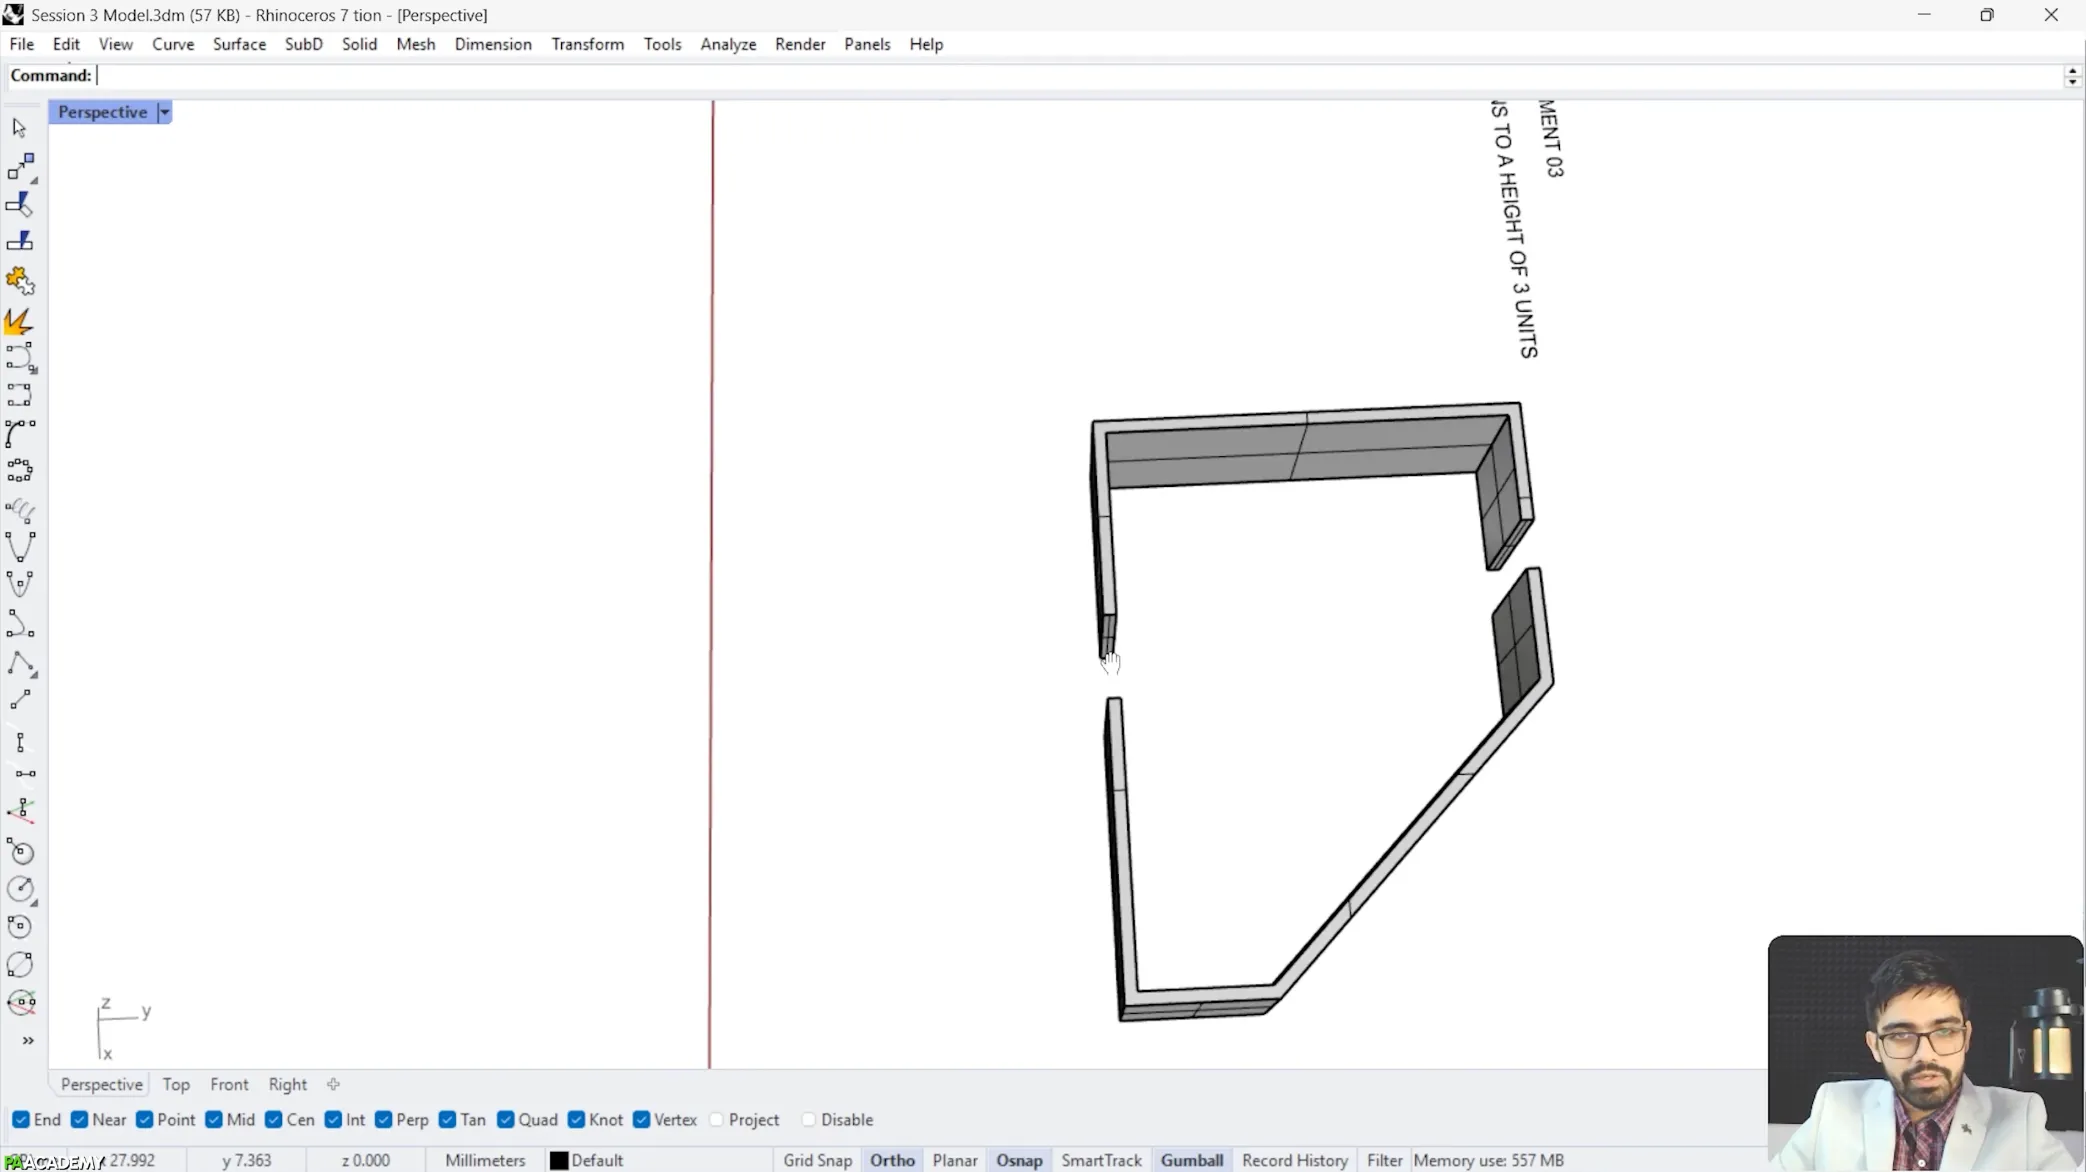Expand more tools with double chevron
2086x1172 pixels.
28,1040
